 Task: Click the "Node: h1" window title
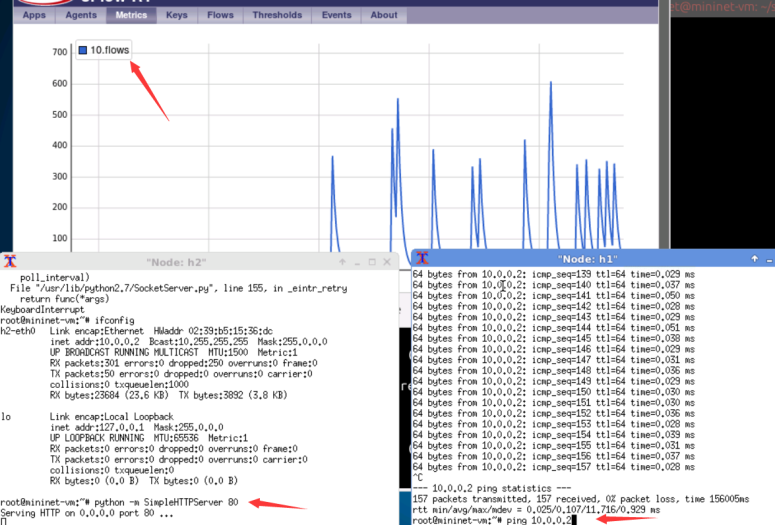click(588, 259)
